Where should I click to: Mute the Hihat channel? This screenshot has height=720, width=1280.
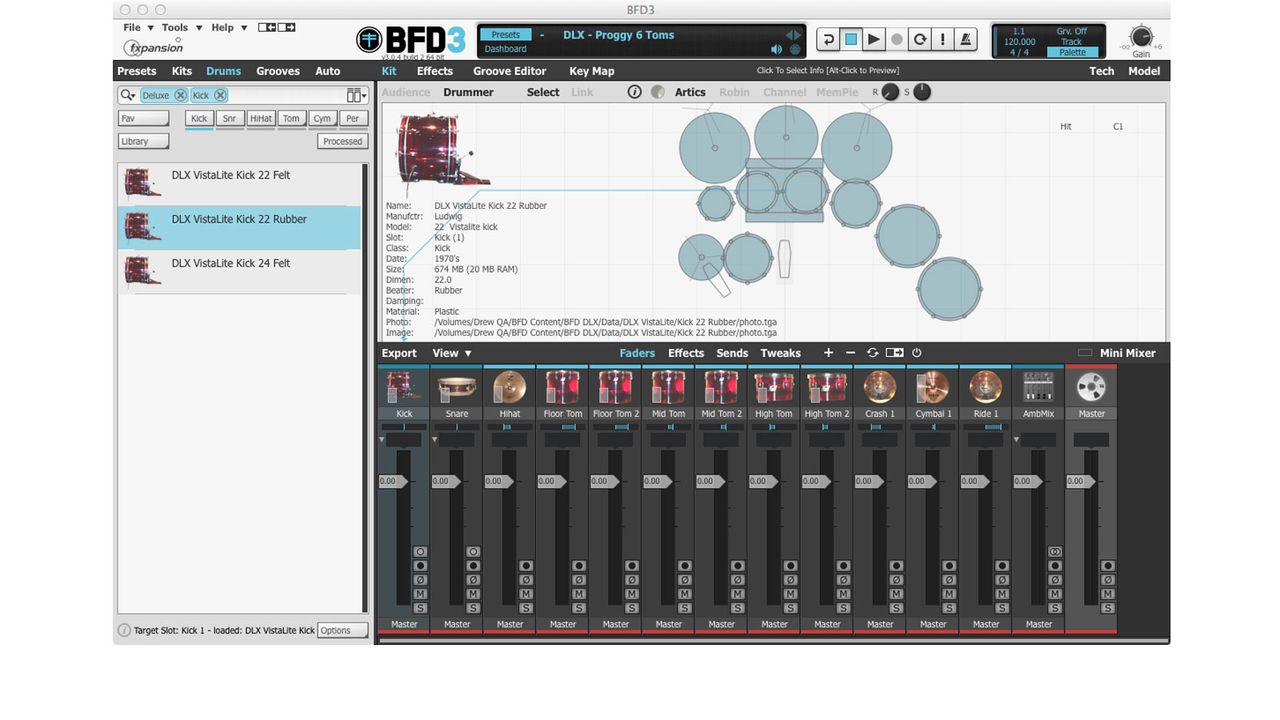526,594
